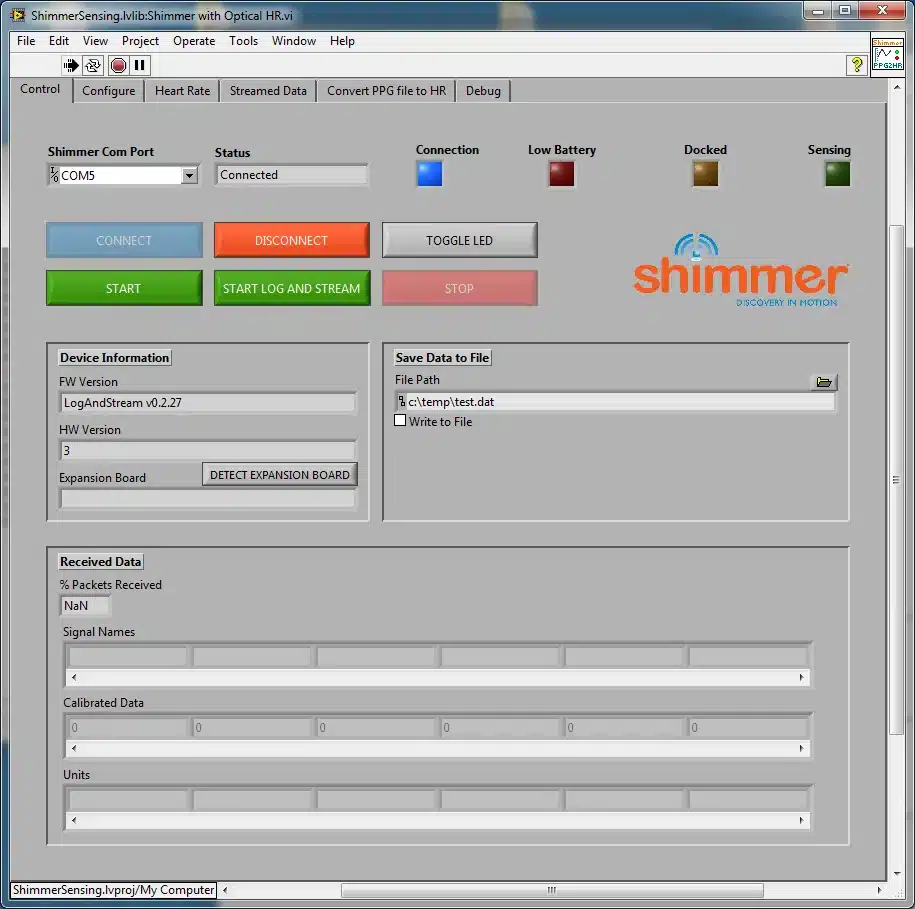The image size is (915, 909).
Task: Click the green Sensing indicator LED
Action: pos(837,174)
